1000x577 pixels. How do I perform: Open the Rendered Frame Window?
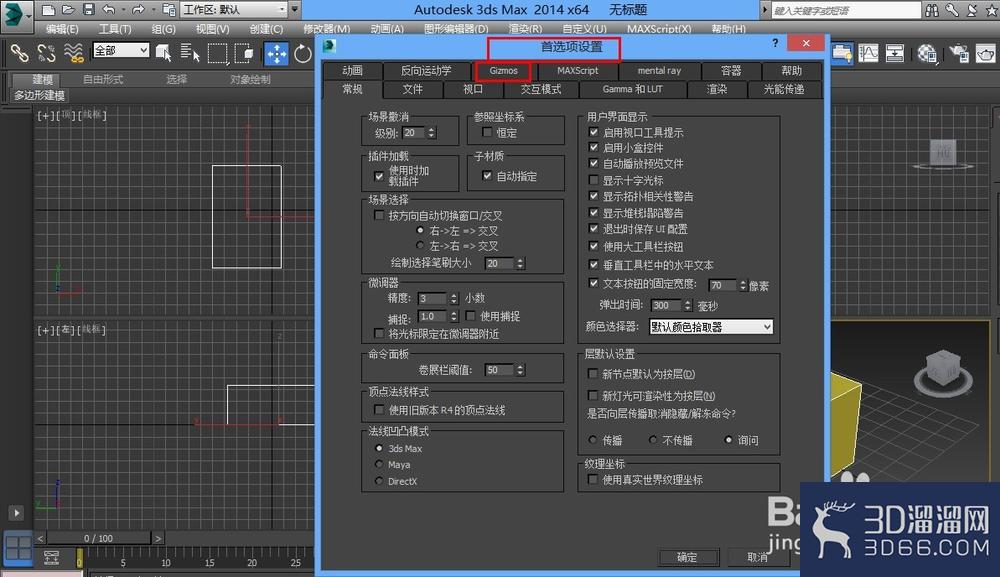coord(985,53)
